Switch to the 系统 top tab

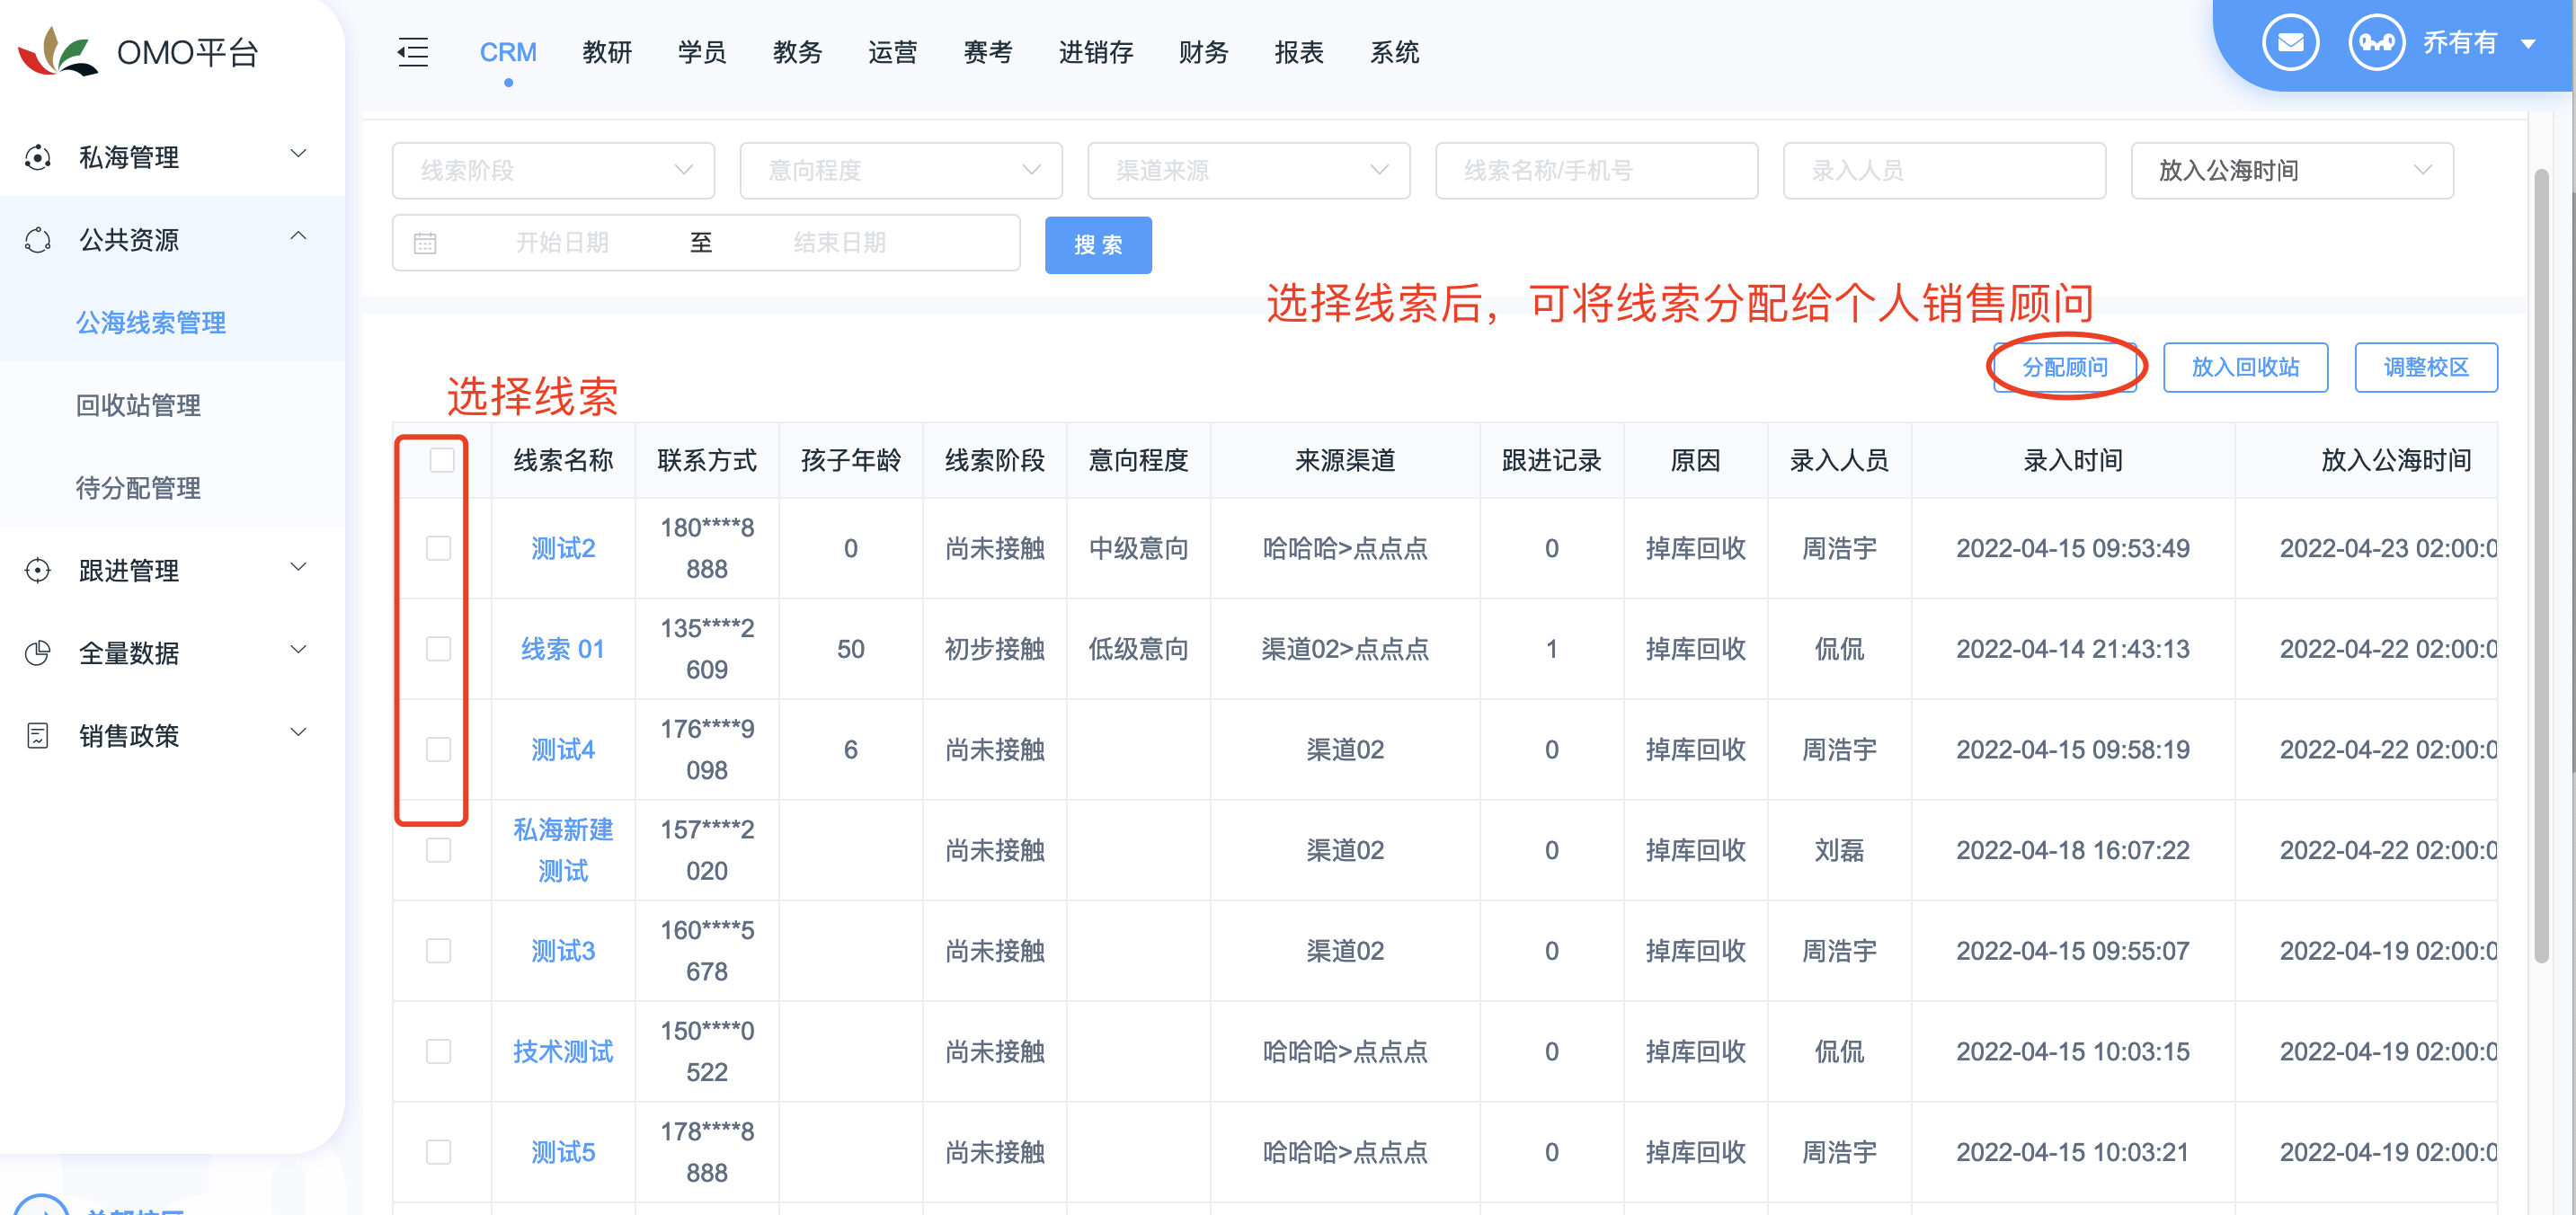[1394, 52]
